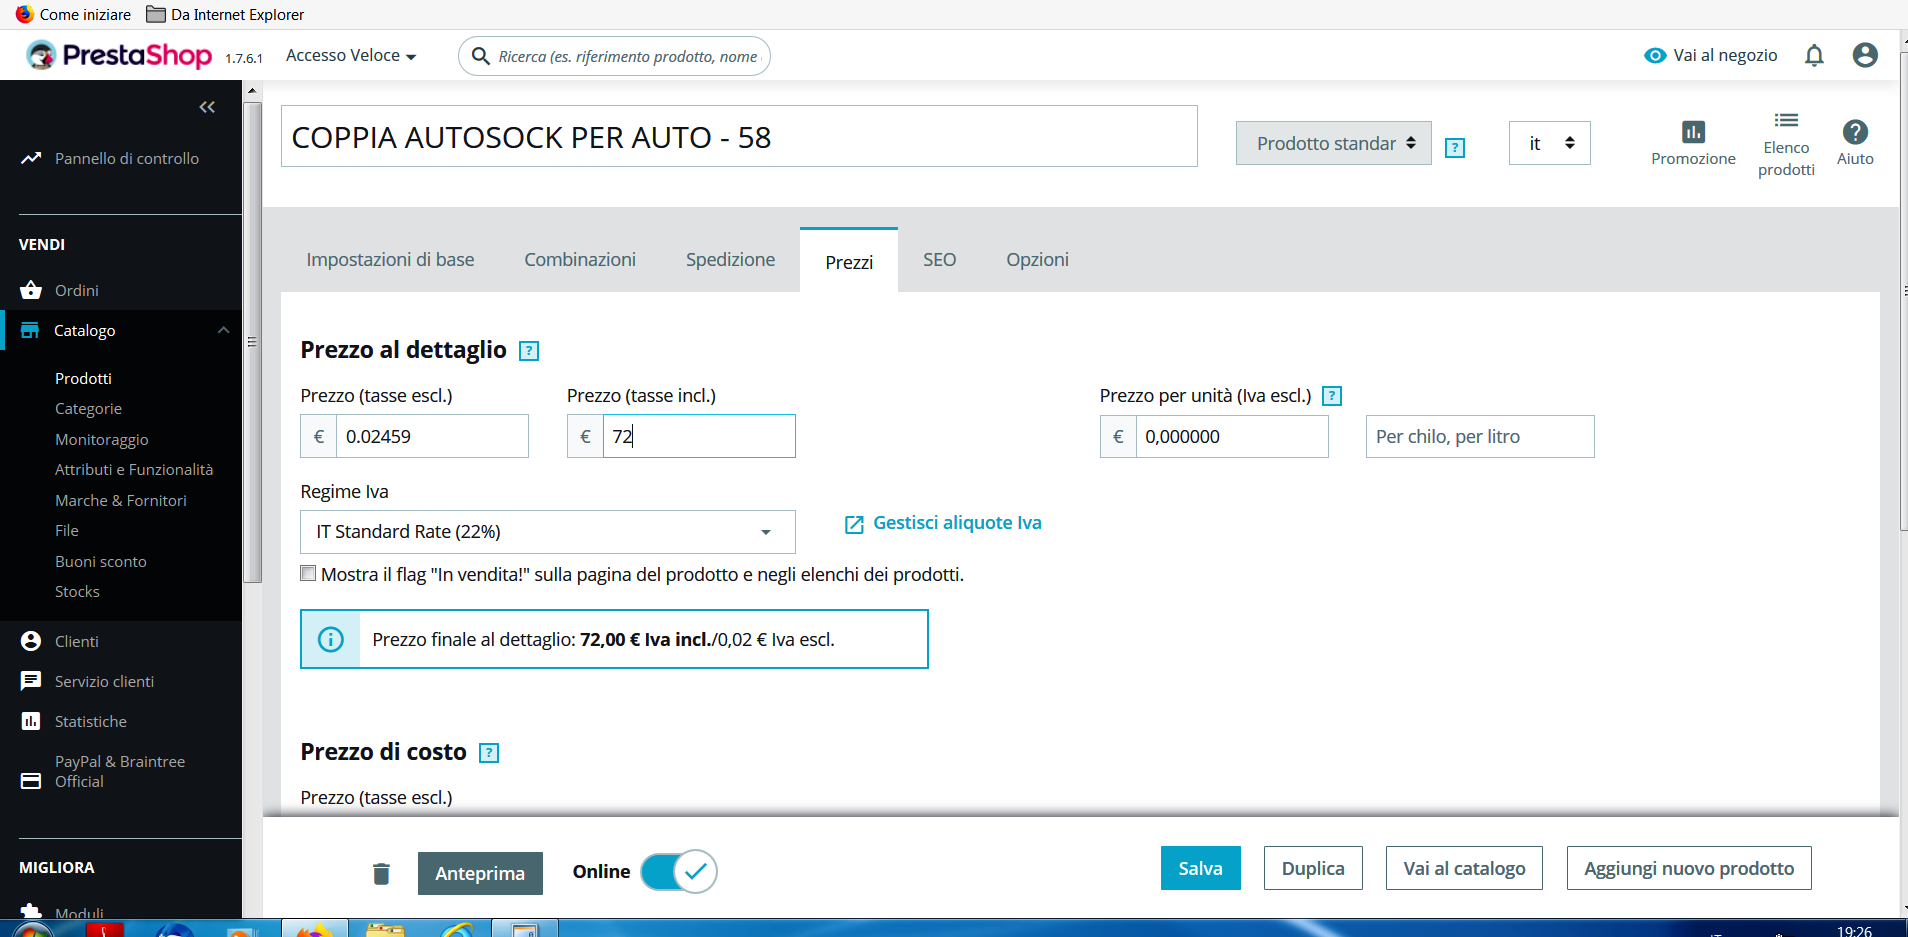Click the sidebar scrollbar up arrow
Screen dimensions: 1908x937
point(252,90)
